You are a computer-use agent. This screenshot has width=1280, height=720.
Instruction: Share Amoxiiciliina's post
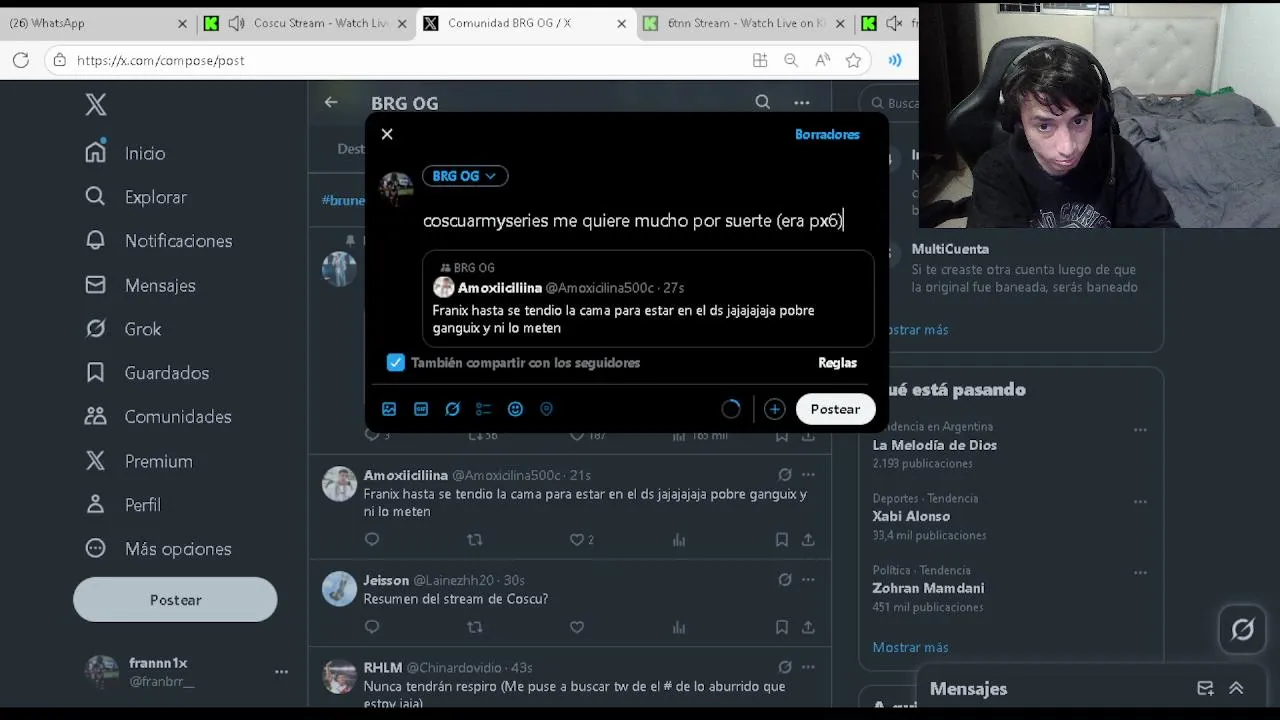pyautogui.click(x=808, y=540)
